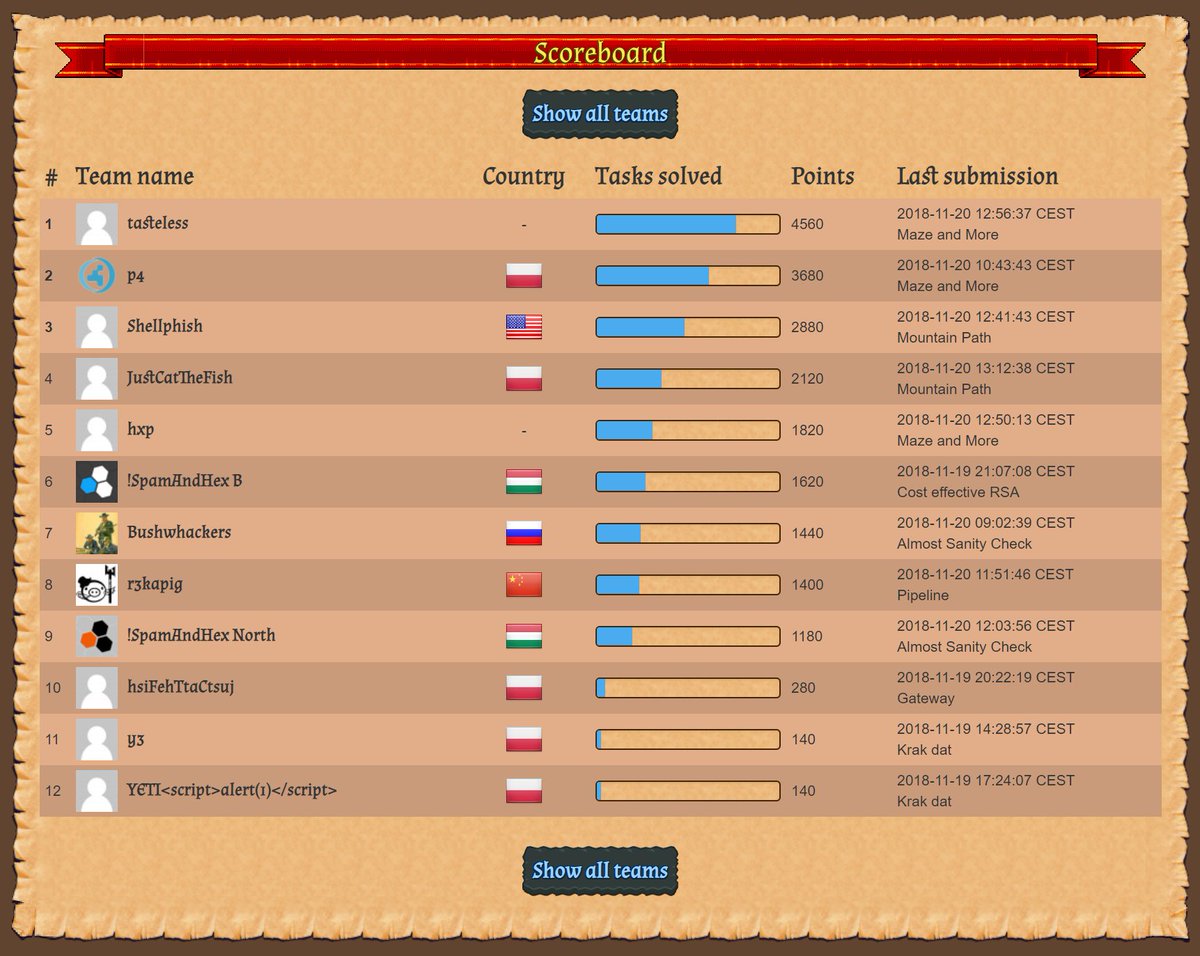Click the Shellphish default avatar
The height and width of the screenshot is (956, 1200).
(97, 327)
